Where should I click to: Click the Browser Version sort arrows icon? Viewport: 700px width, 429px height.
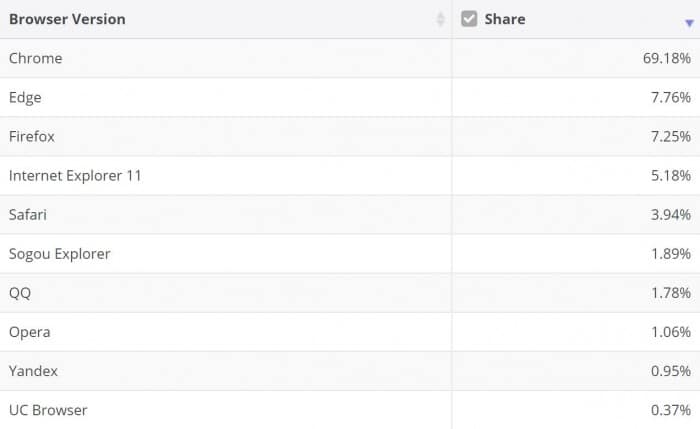click(441, 19)
